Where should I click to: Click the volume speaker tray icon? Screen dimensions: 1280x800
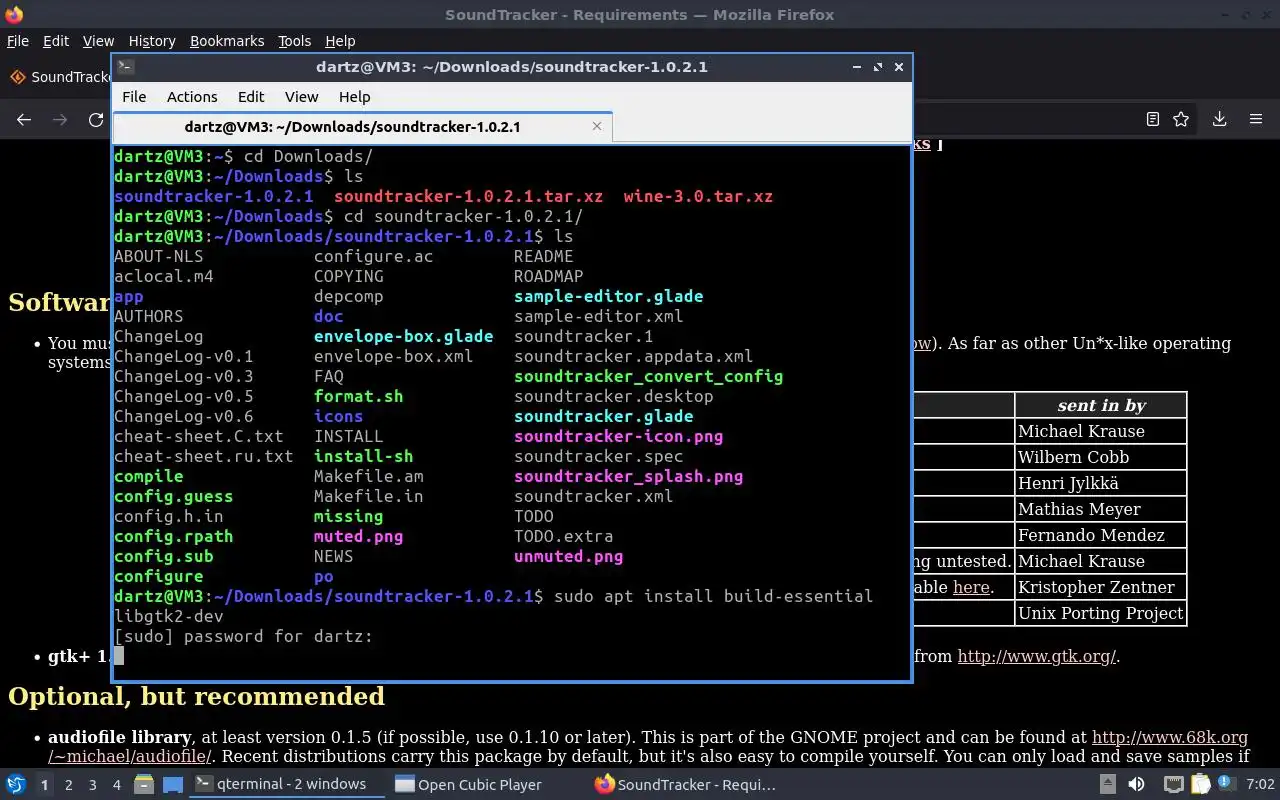tap(1137, 784)
